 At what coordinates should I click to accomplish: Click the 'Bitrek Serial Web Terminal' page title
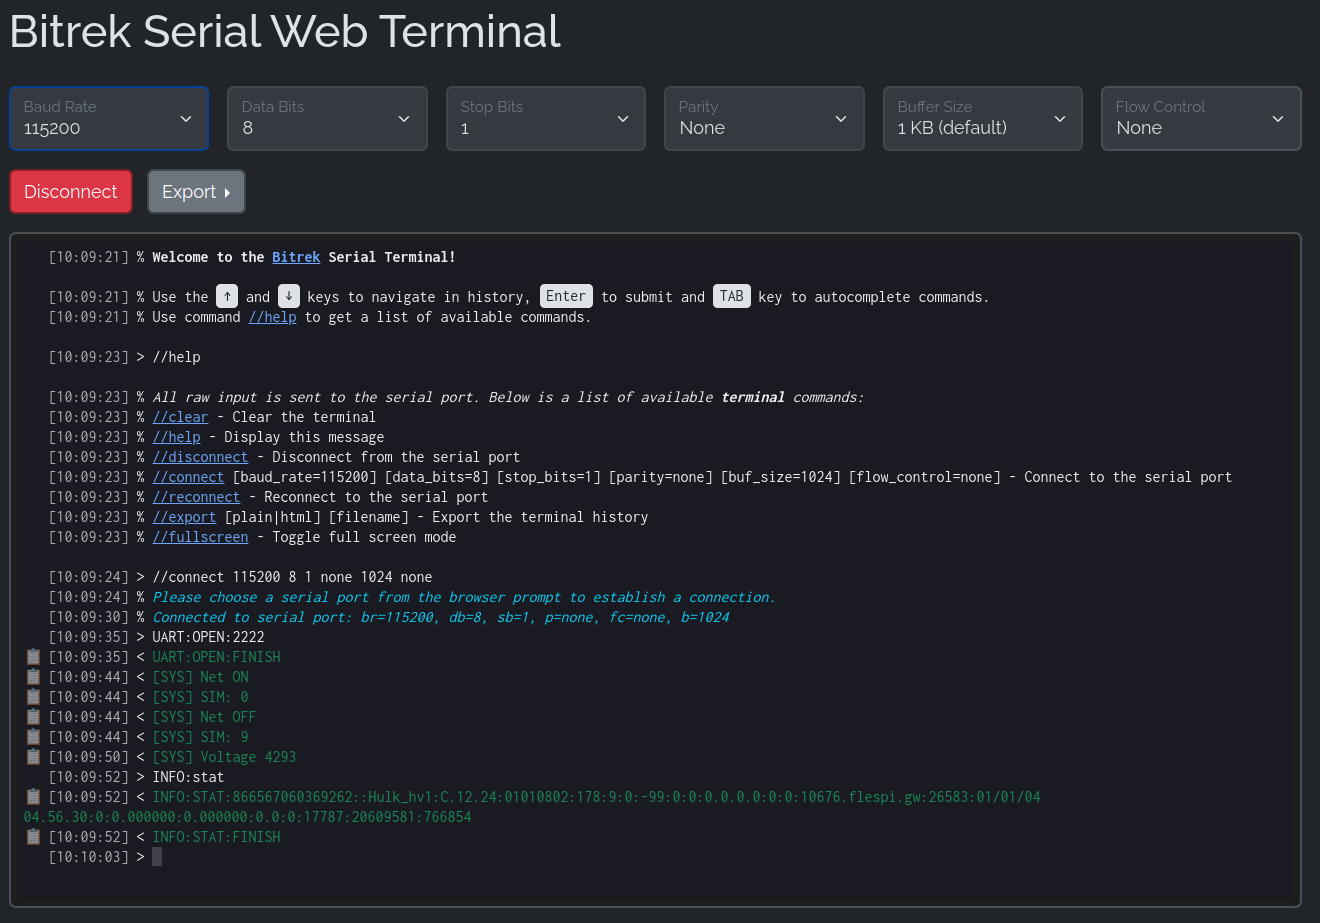[285, 31]
